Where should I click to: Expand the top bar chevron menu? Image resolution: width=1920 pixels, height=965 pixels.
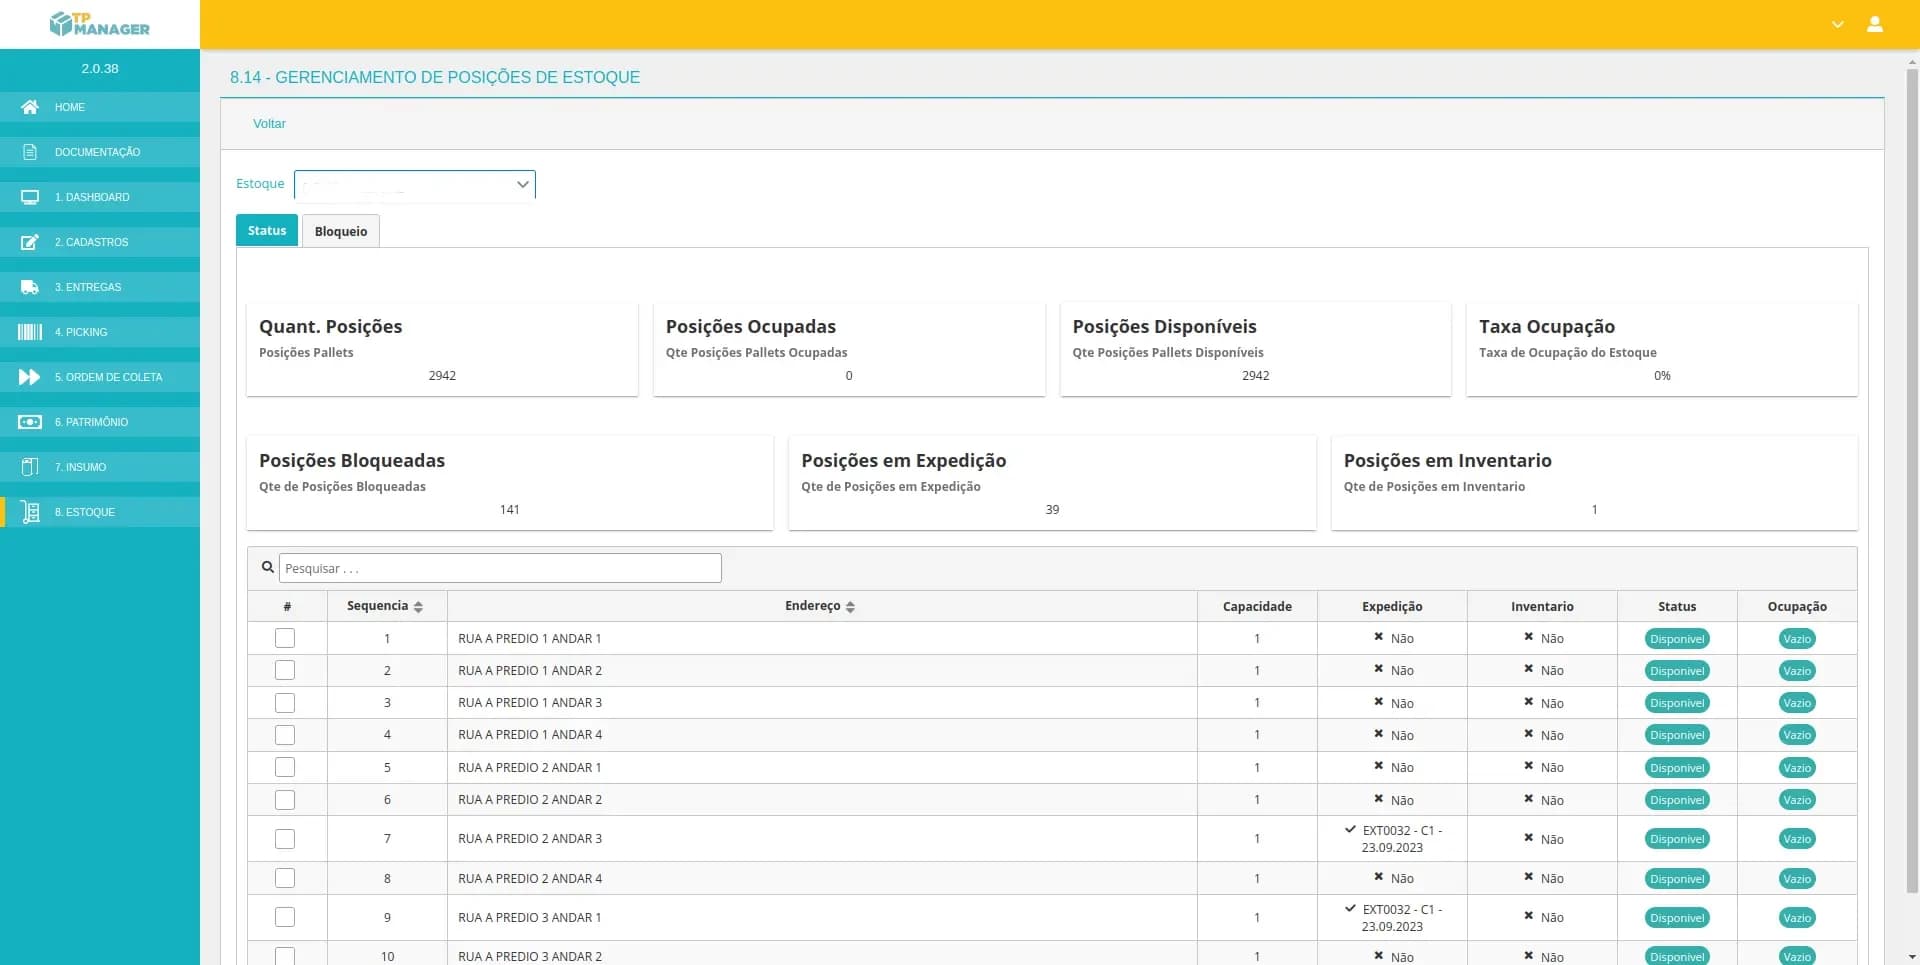click(1838, 24)
